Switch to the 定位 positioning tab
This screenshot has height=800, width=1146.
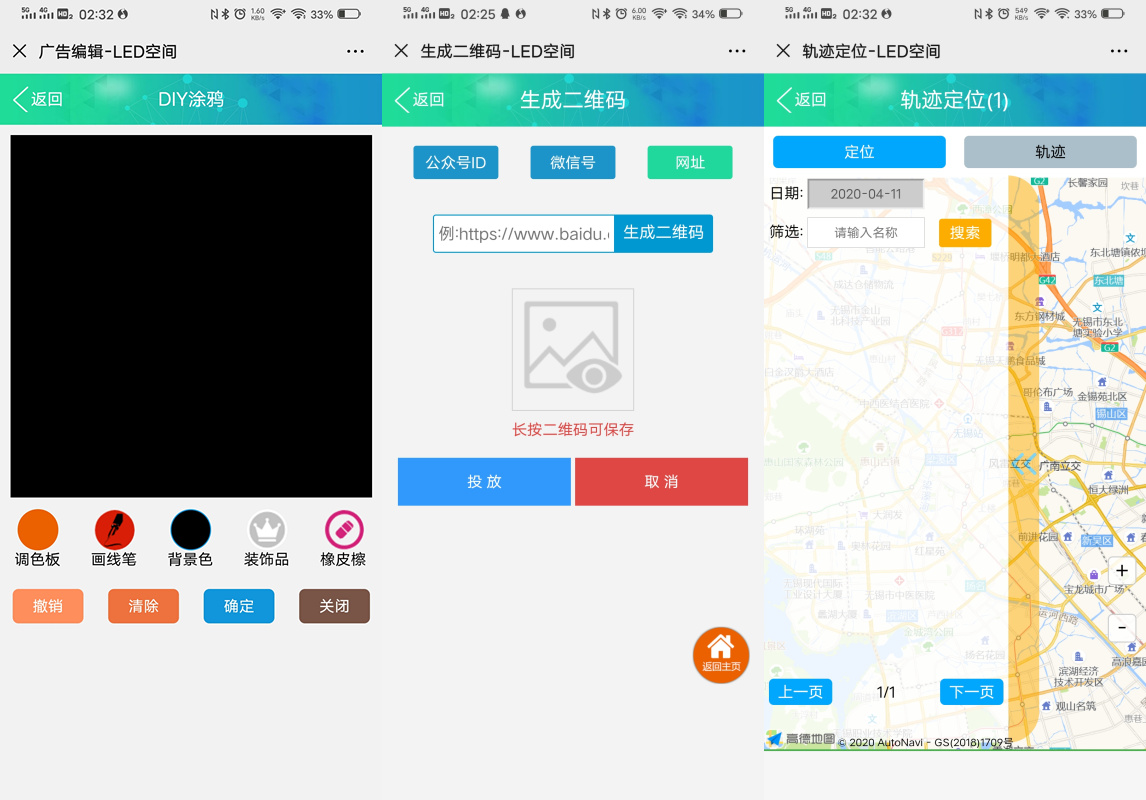(x=858, y=151)
